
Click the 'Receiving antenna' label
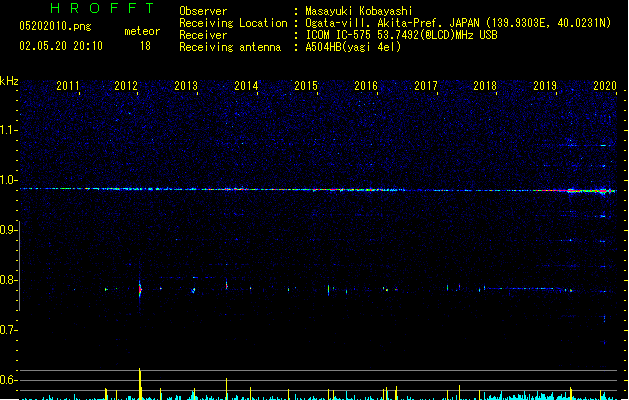tap(230, 47)
